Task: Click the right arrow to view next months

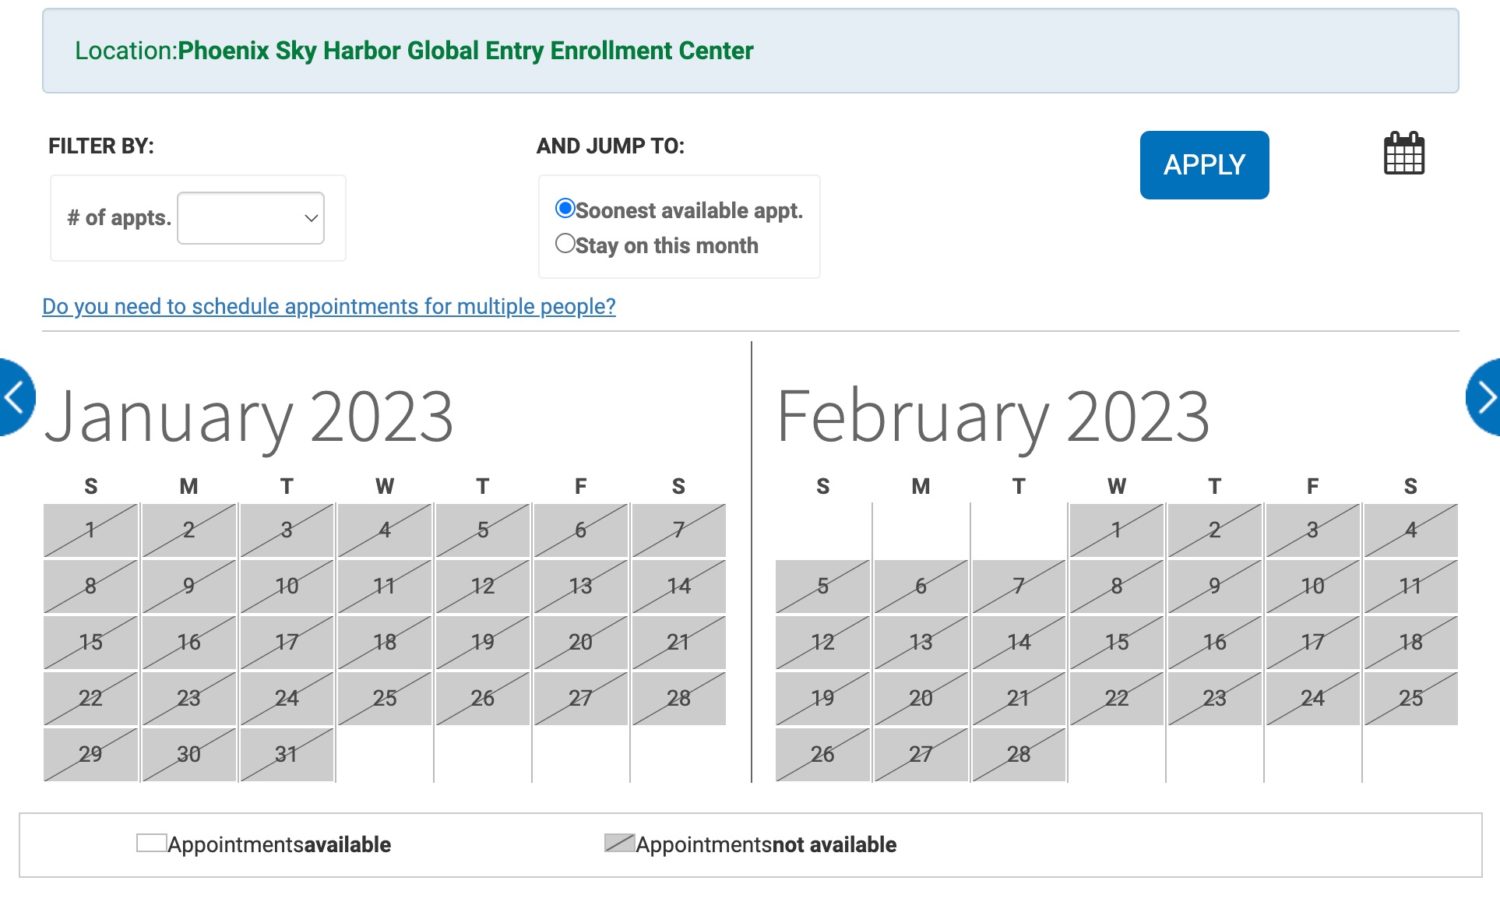Action: tap(1487, 396)
